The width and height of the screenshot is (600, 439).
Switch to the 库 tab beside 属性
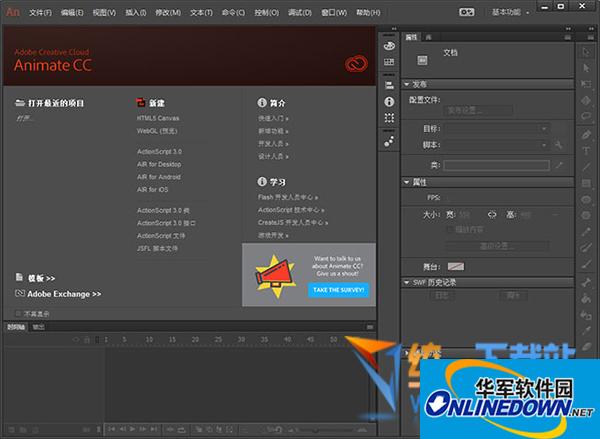click(429, 37)
